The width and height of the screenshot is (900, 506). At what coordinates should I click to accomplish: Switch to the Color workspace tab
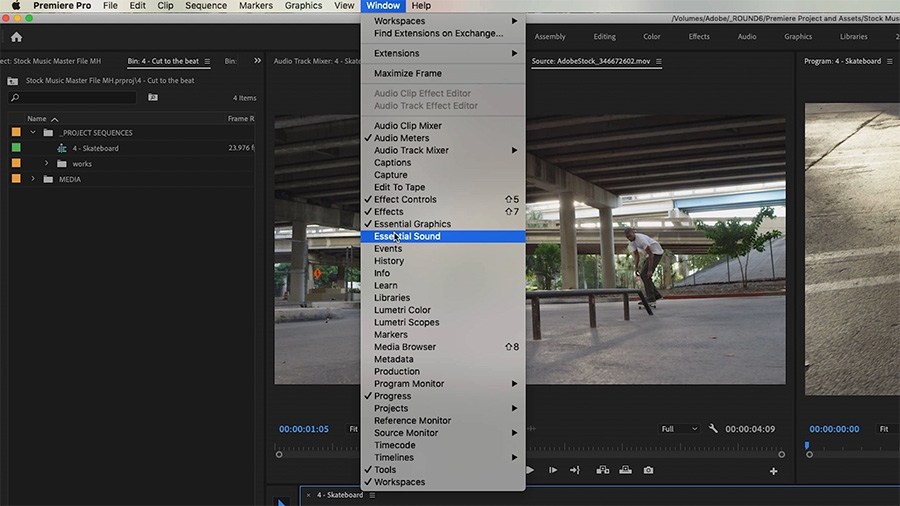coord(651,37)
